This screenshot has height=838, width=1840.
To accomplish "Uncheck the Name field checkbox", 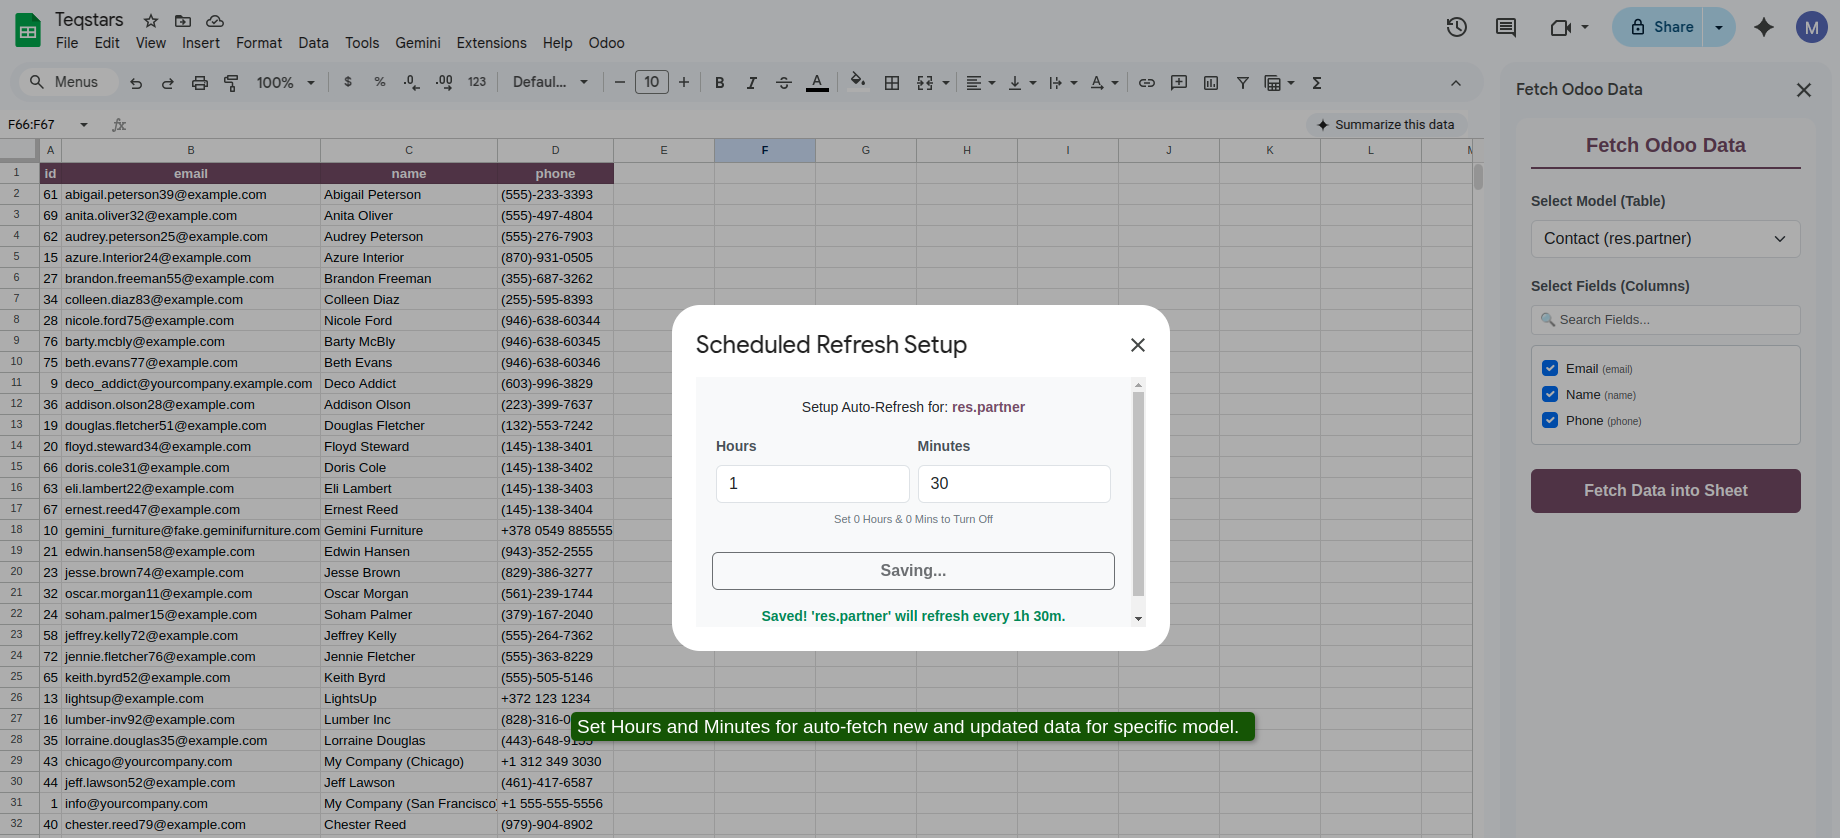I will pyautogui.click(x=1550, y=394).
